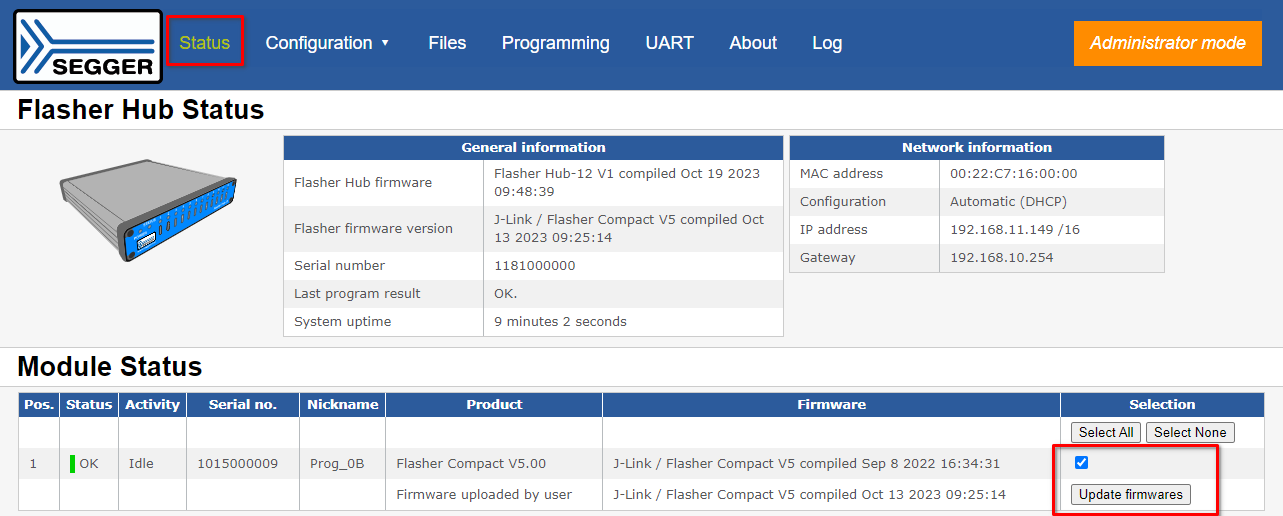Image resolution: width=1283 pixels, height=516 pixels.
Task: Click the Administrator mode button
Action: pos(1167,43)
